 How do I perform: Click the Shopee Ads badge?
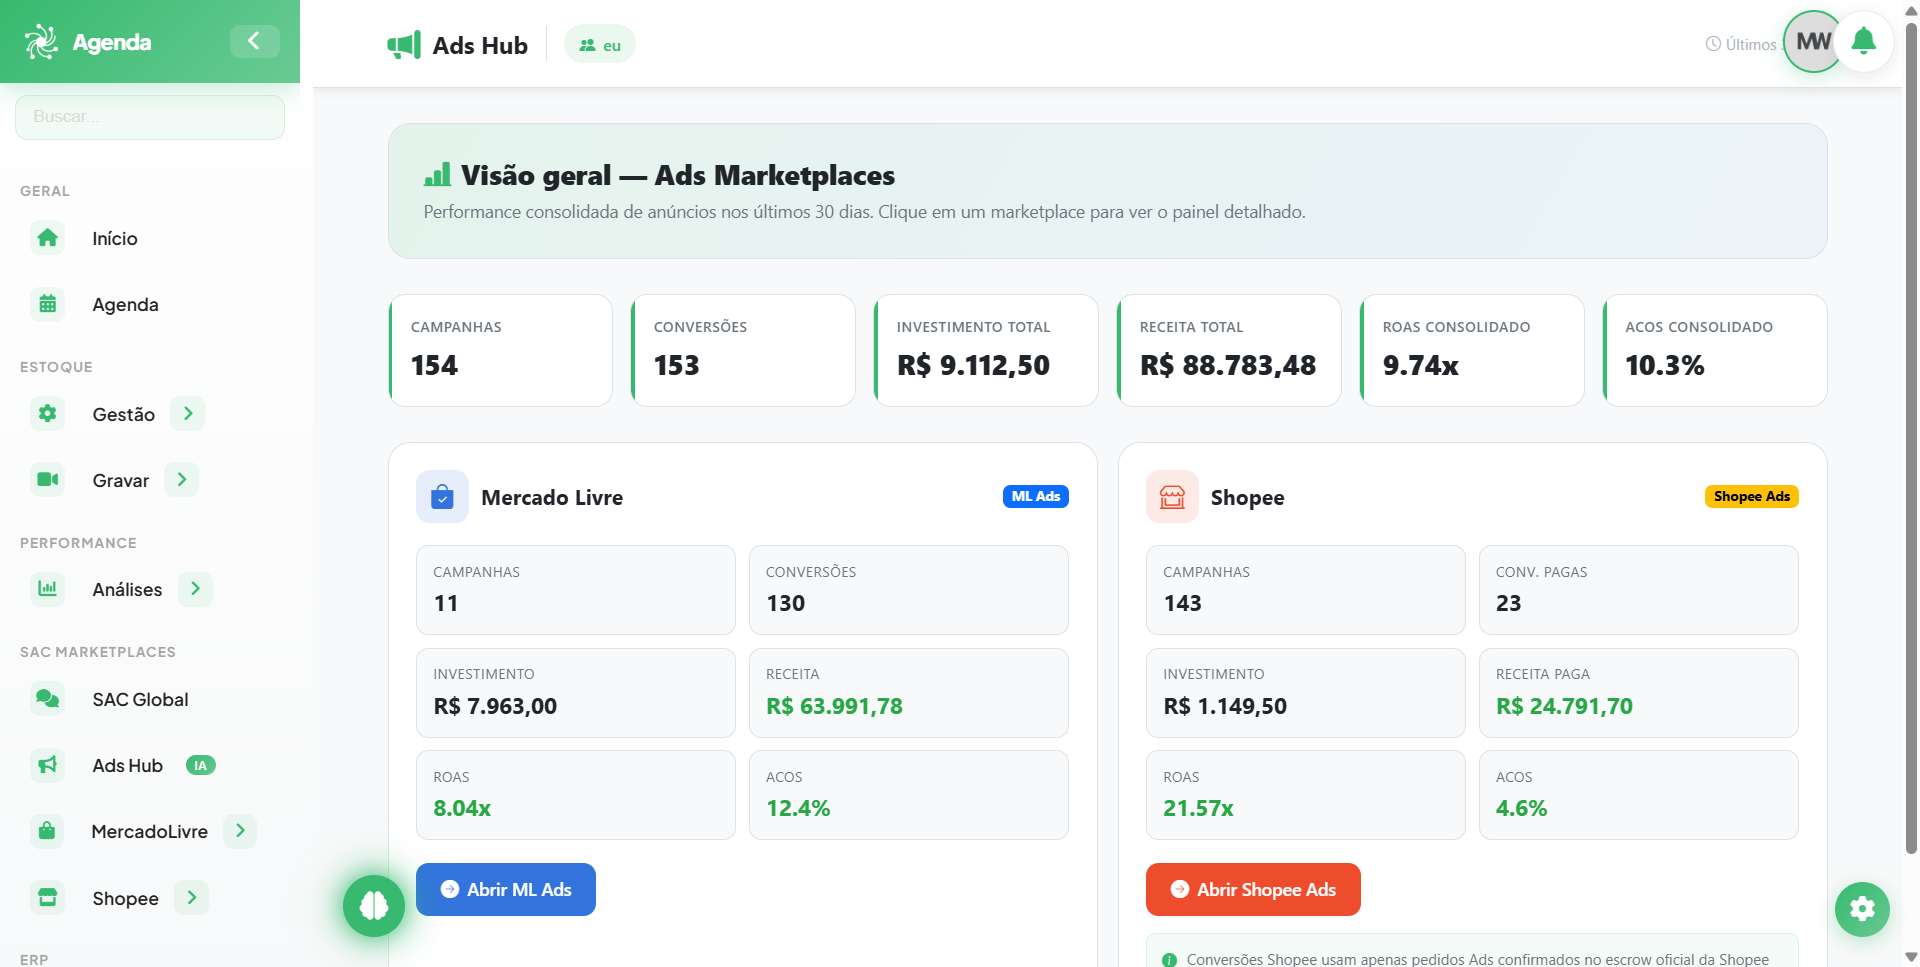coord(1752,496)
